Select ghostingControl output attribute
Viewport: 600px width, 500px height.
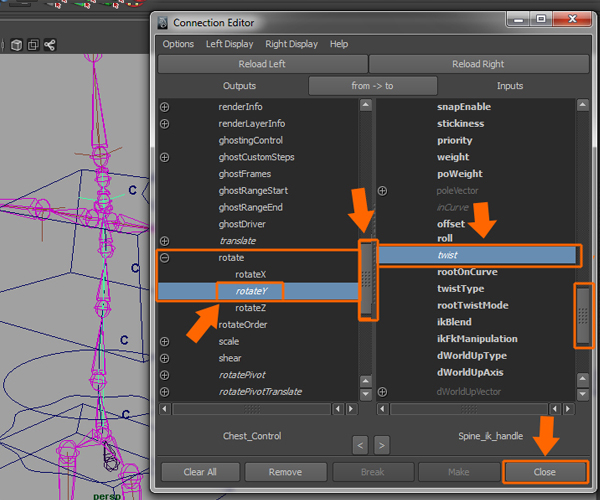[x=251, y=141]
